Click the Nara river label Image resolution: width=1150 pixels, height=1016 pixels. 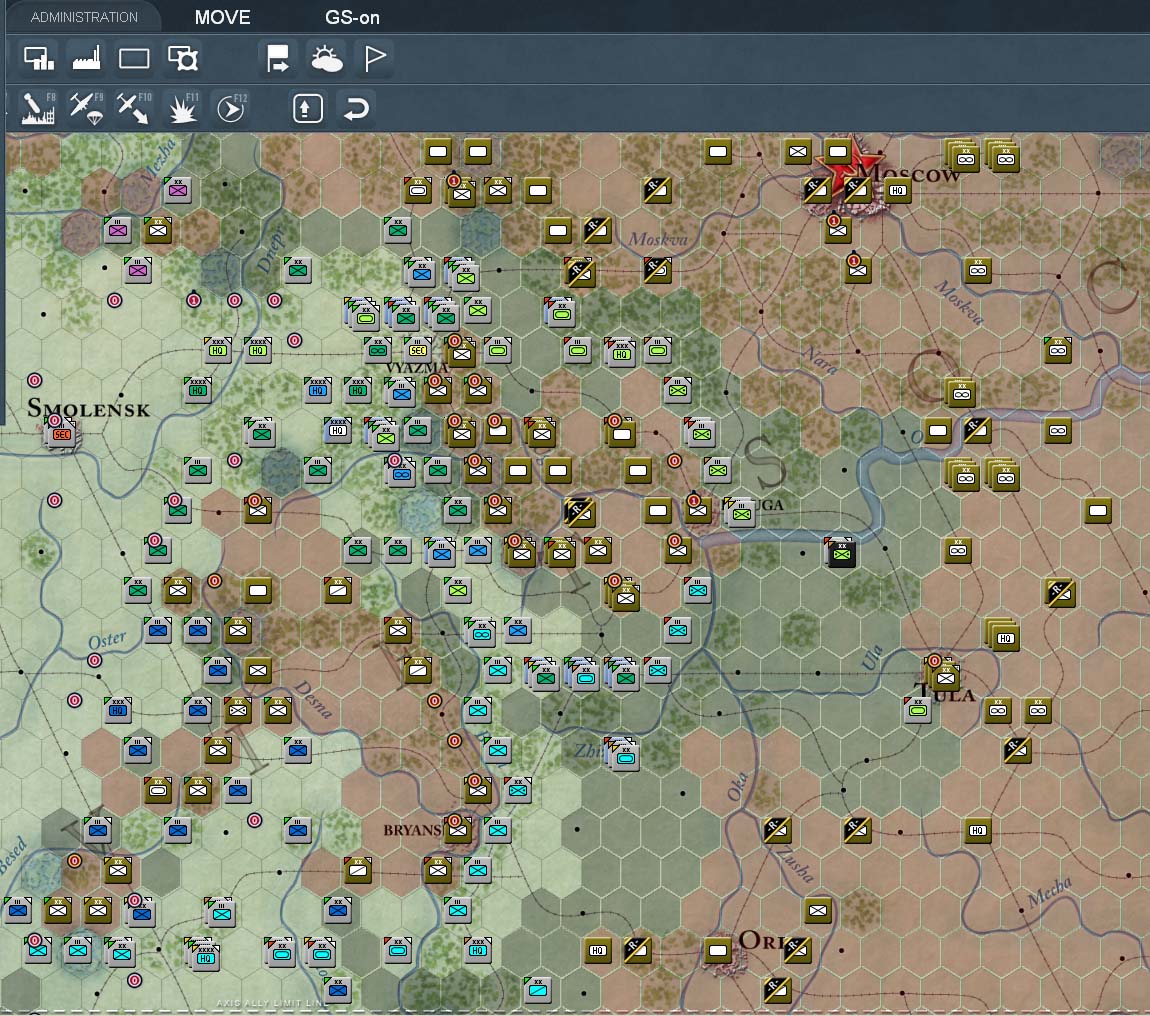pos(821,360)
